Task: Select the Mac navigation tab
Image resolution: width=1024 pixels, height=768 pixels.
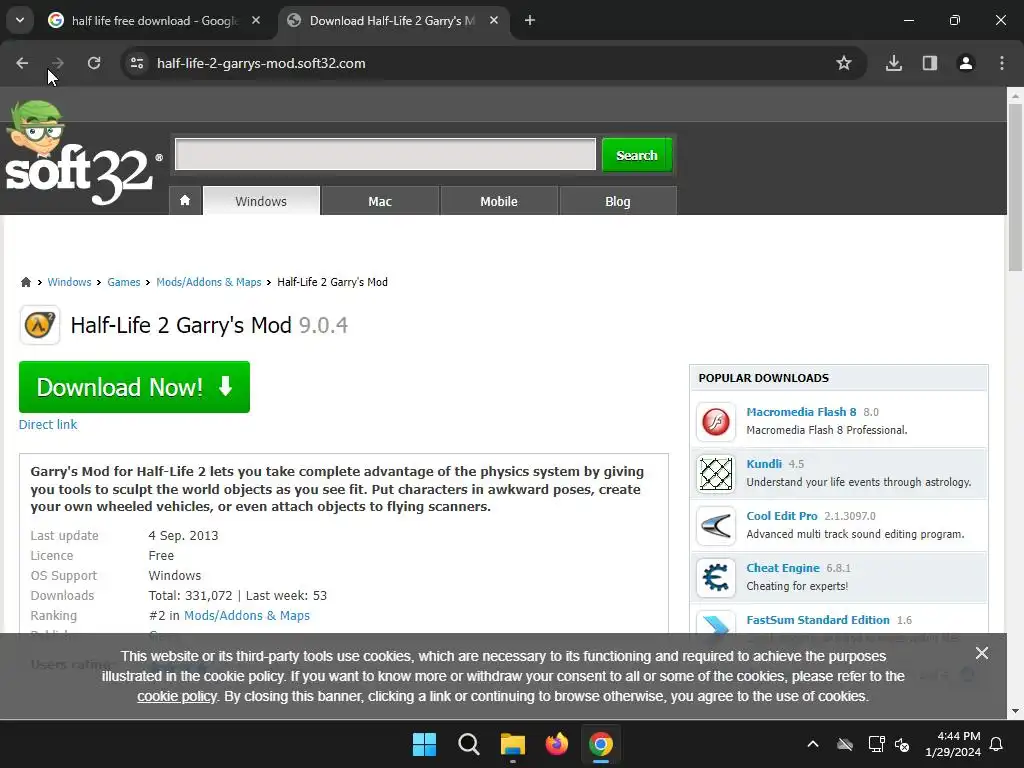Action: 380,201
